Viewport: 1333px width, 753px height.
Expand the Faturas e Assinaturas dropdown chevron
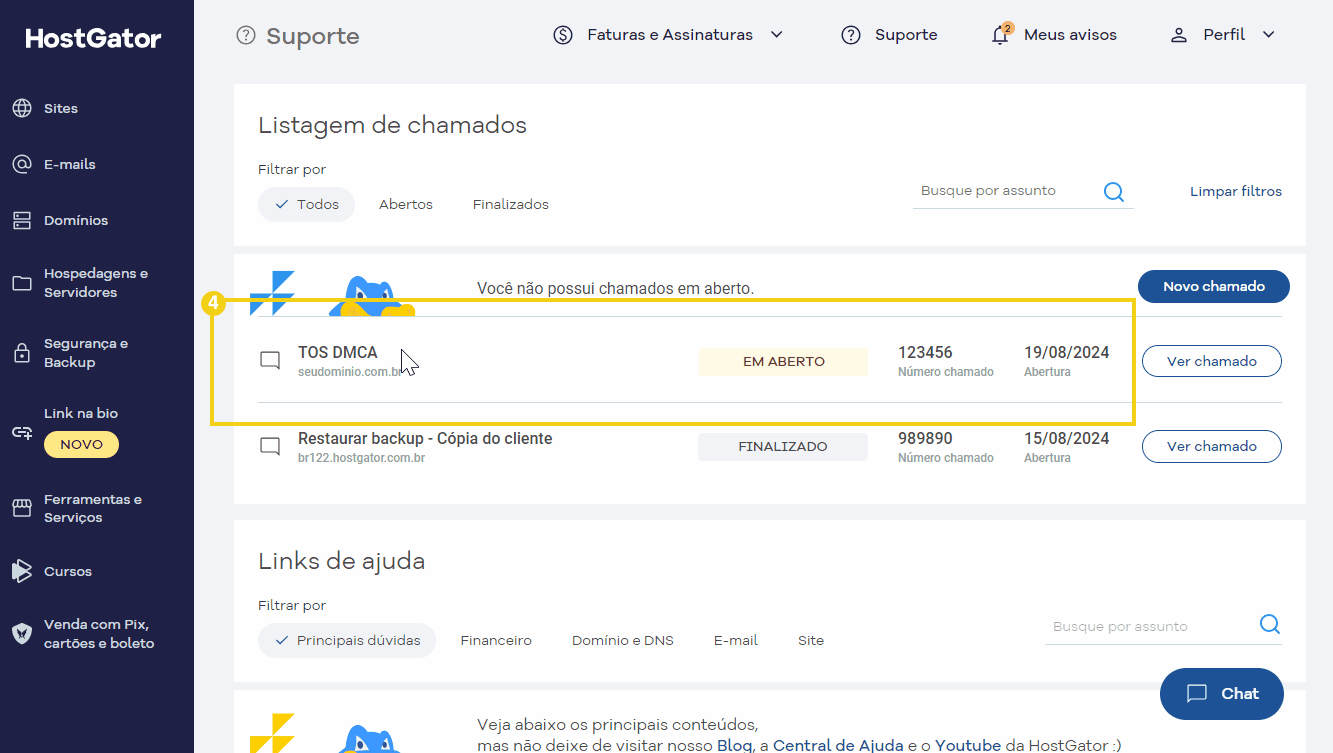click(776, 35)
